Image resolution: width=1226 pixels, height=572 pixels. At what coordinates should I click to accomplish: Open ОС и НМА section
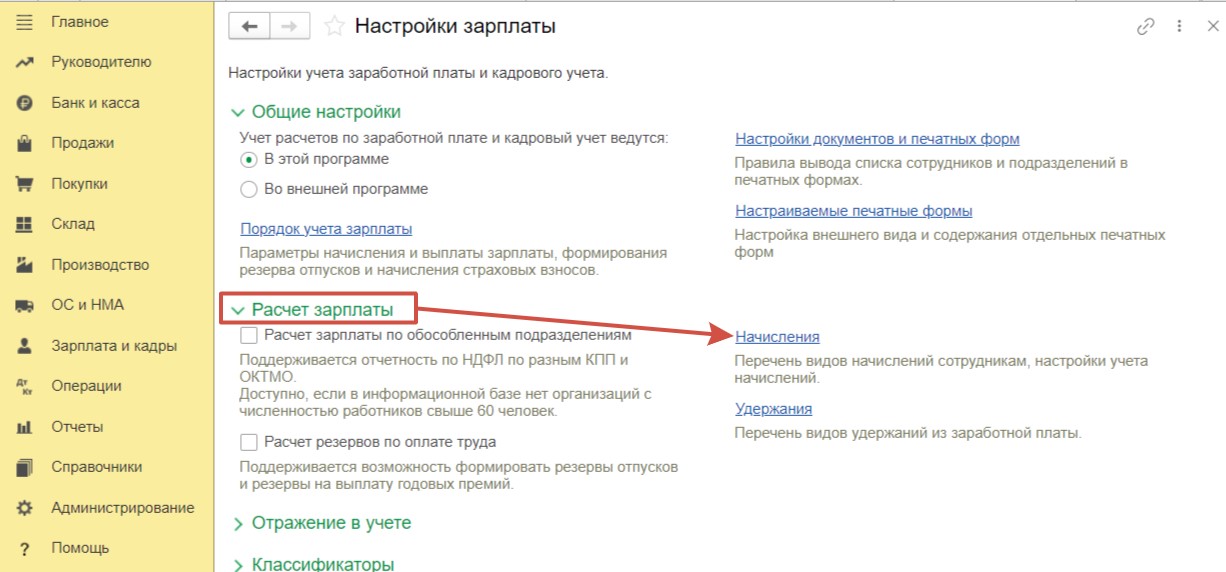point(88,305)
